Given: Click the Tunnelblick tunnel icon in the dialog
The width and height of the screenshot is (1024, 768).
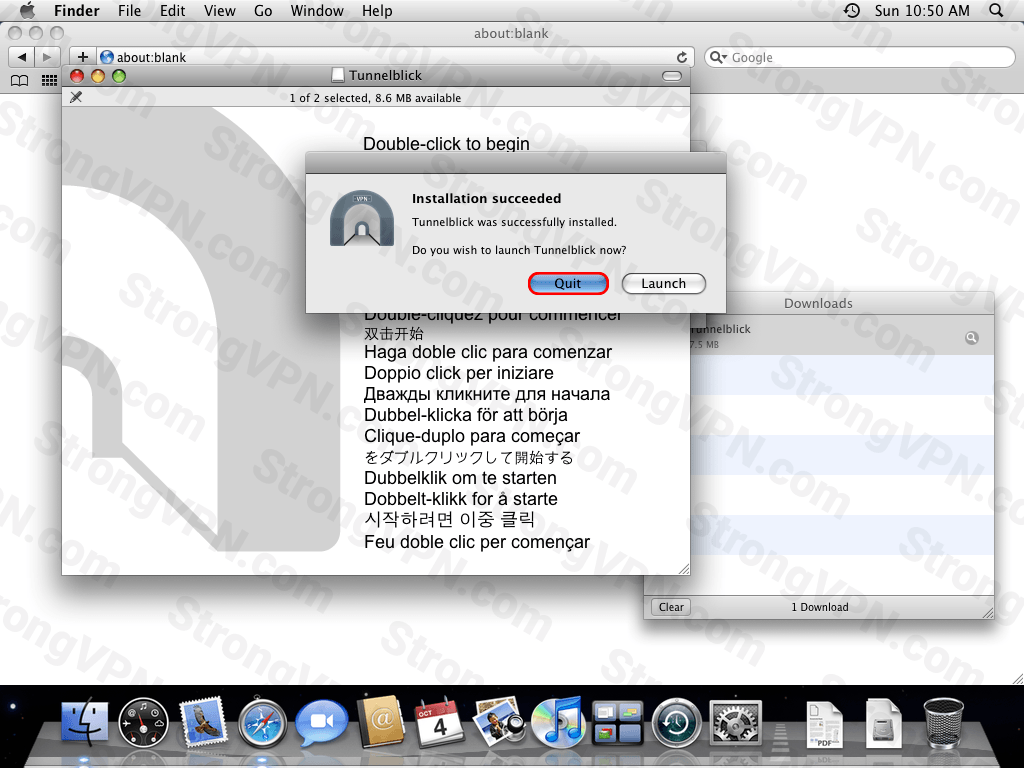Looking at the screenshot, I should 362,218.
